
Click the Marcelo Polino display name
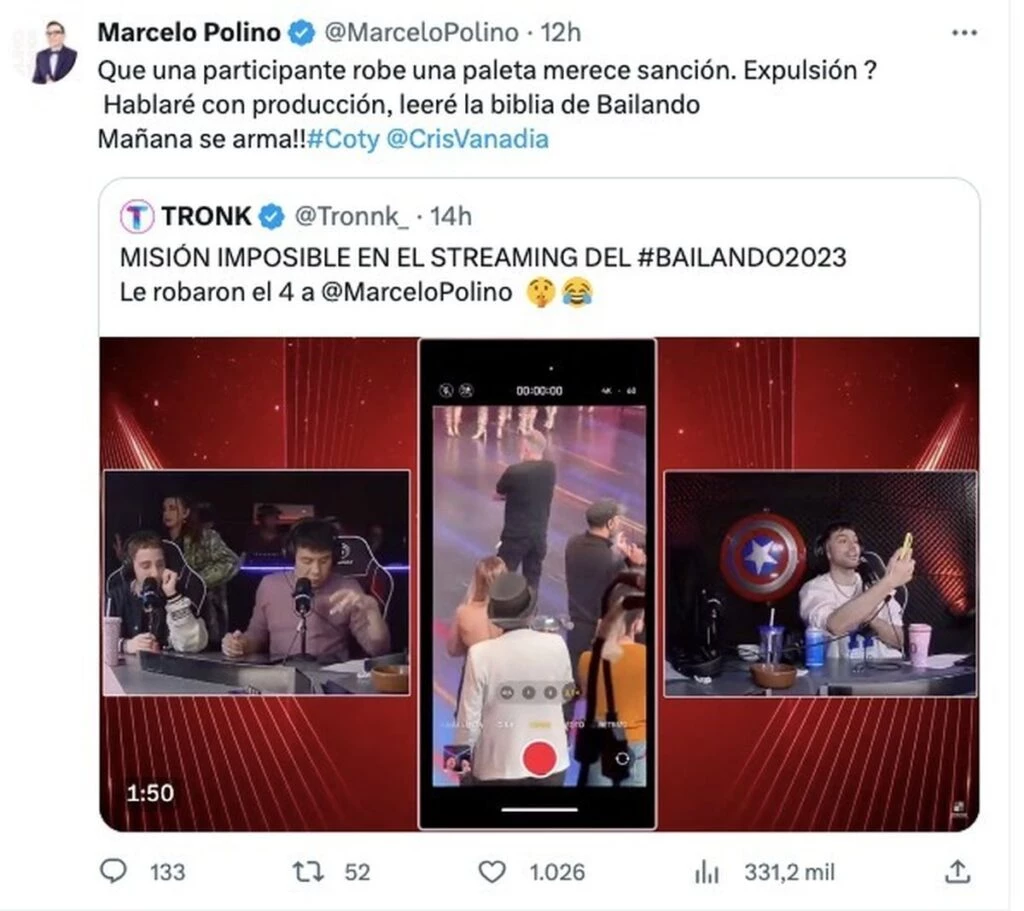(189, 33)
